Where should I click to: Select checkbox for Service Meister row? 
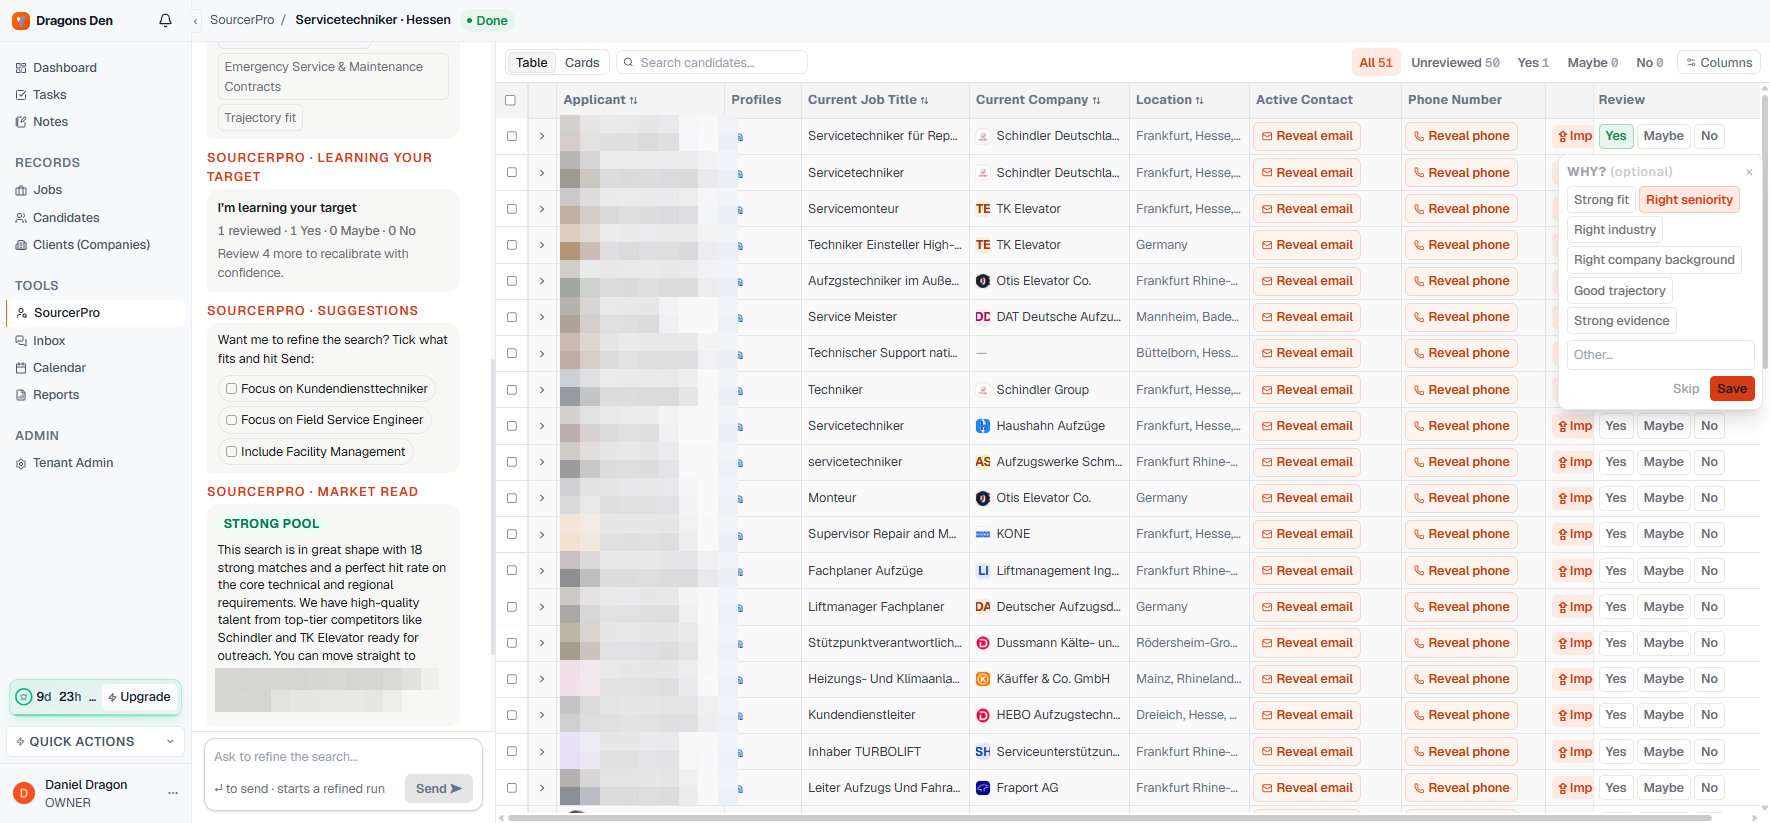pyautogui.click(x=512, y=317)
